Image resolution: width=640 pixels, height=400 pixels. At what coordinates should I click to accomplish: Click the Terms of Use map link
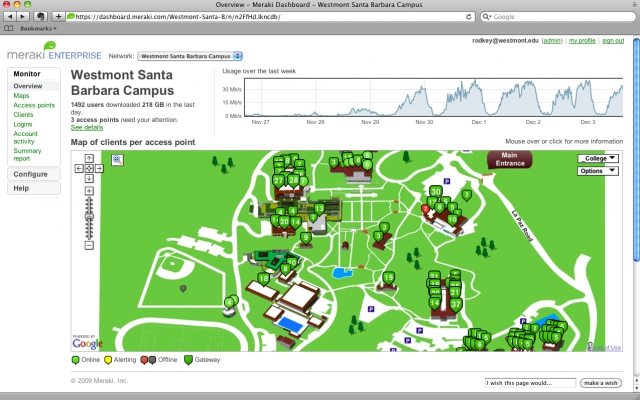605,347
